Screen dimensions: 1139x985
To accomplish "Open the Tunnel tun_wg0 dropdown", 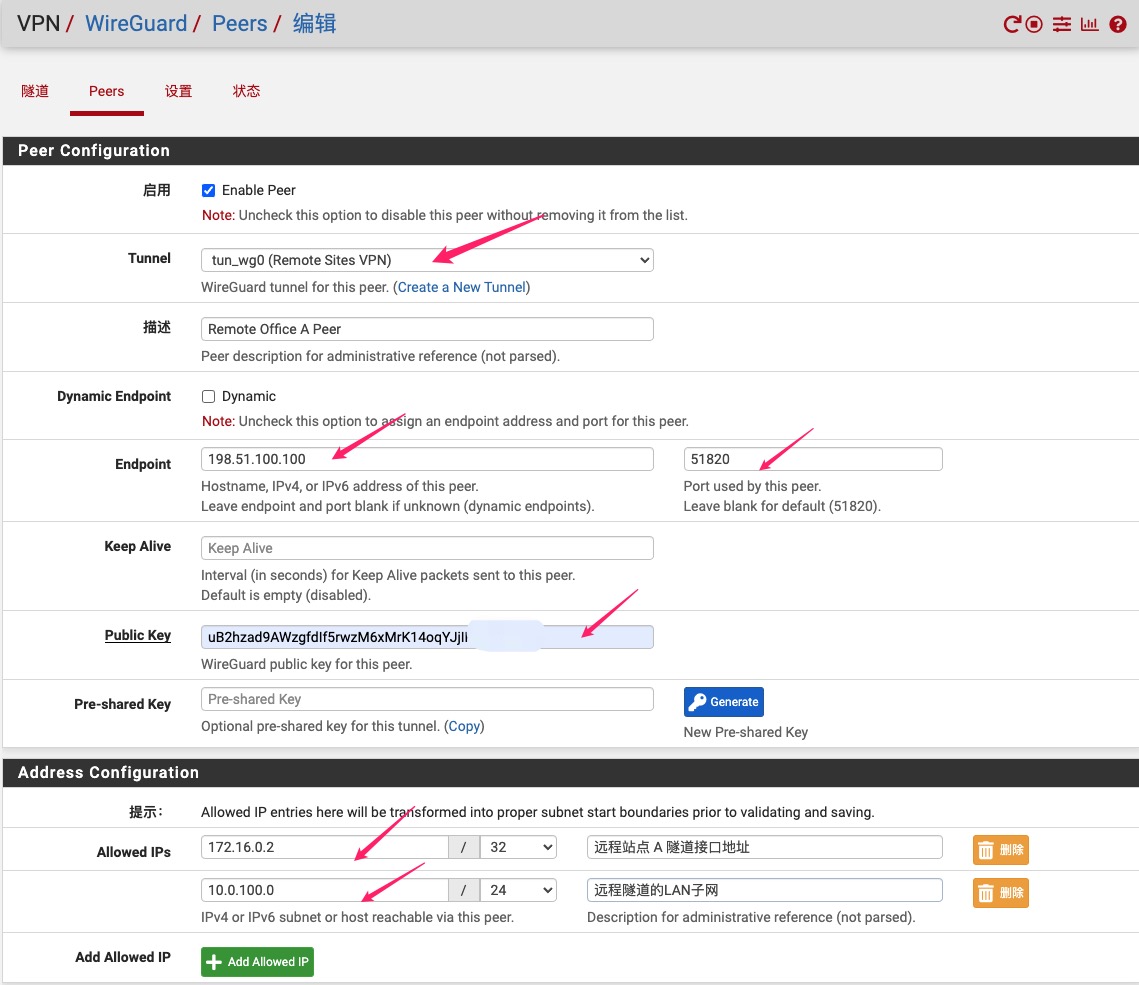I will (x=427, y=260).
